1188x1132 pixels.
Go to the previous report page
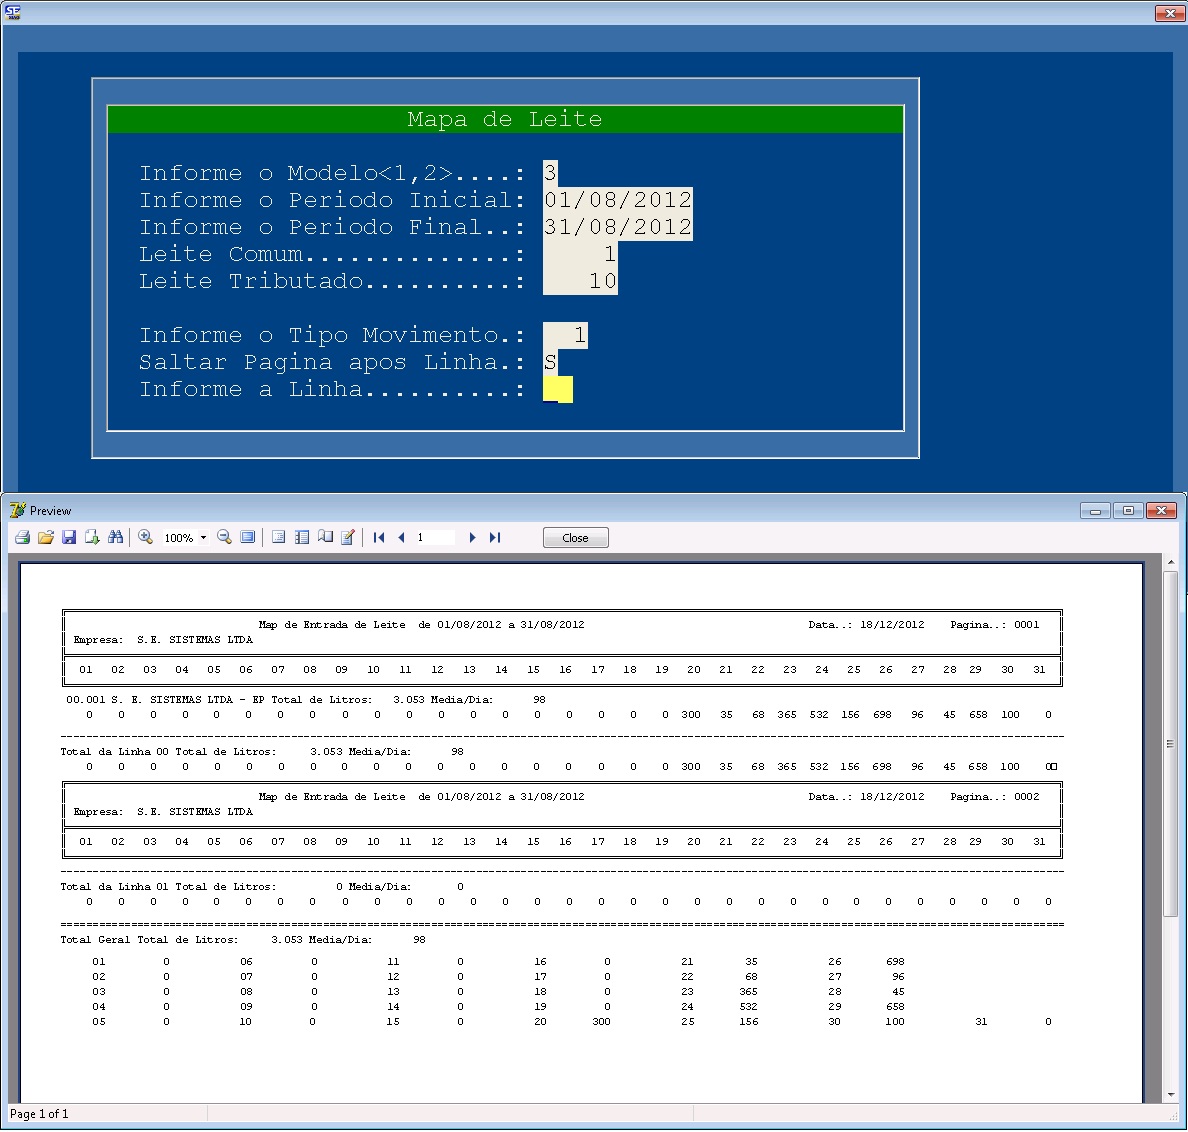click(402, 537)
